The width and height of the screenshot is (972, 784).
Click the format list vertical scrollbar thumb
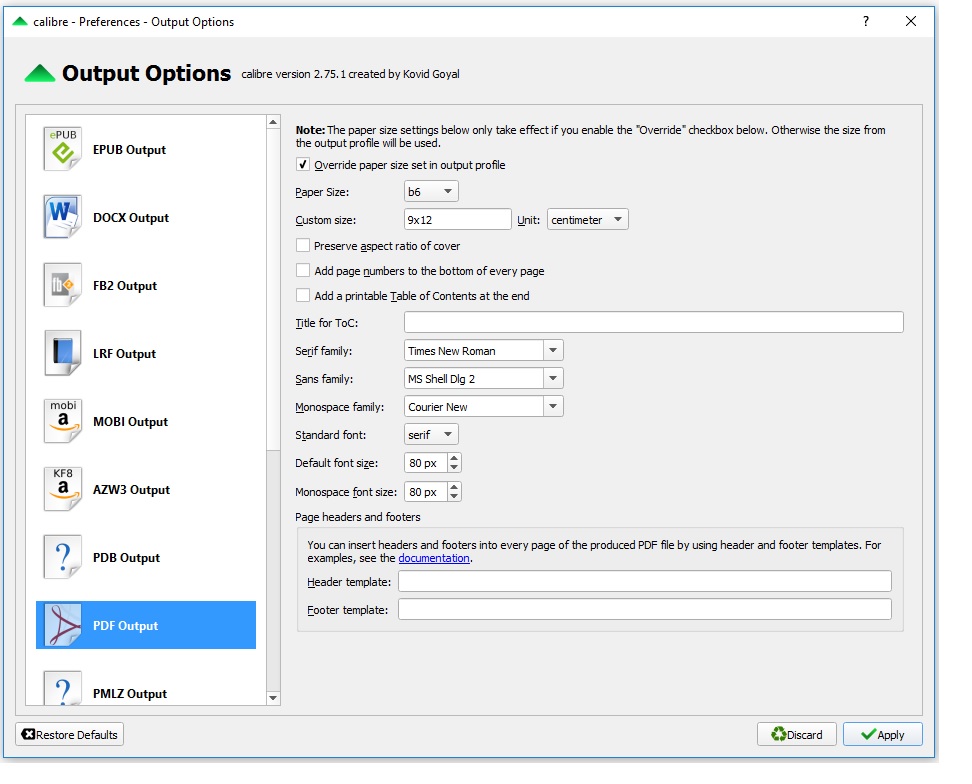pos(273,289)
